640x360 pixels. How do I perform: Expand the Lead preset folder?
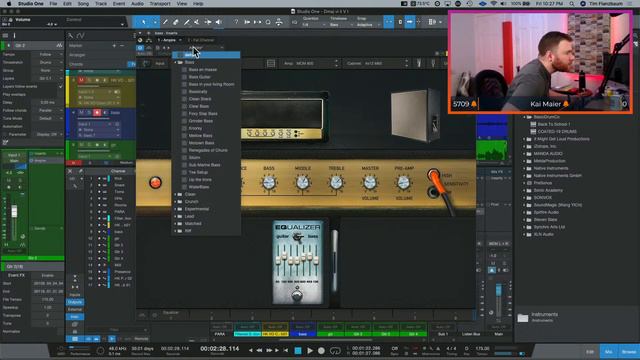tap(176, 217)
